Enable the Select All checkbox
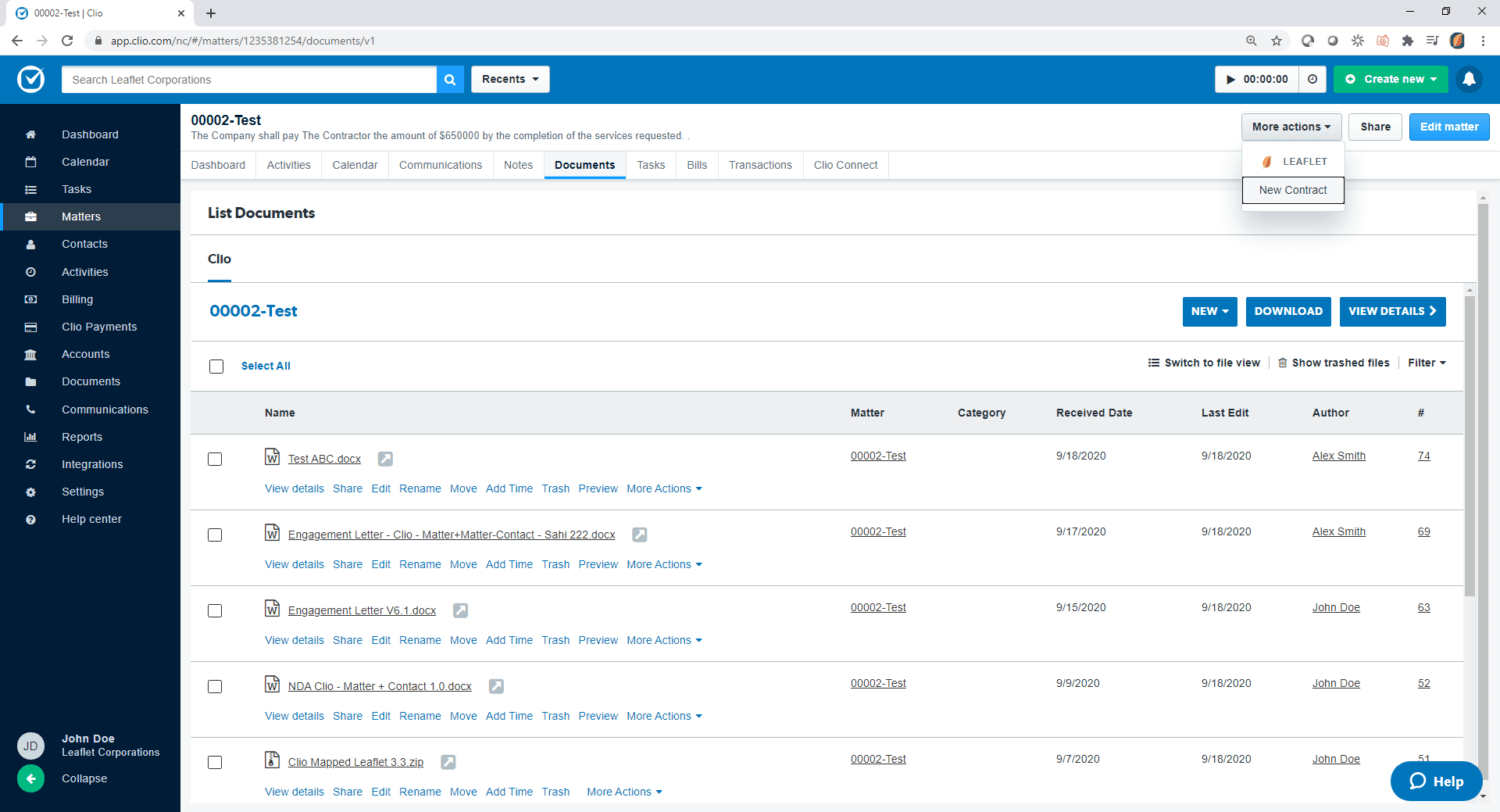This screenshot has height=812, width=1500. pyautogui.click(x=216, y=366)
